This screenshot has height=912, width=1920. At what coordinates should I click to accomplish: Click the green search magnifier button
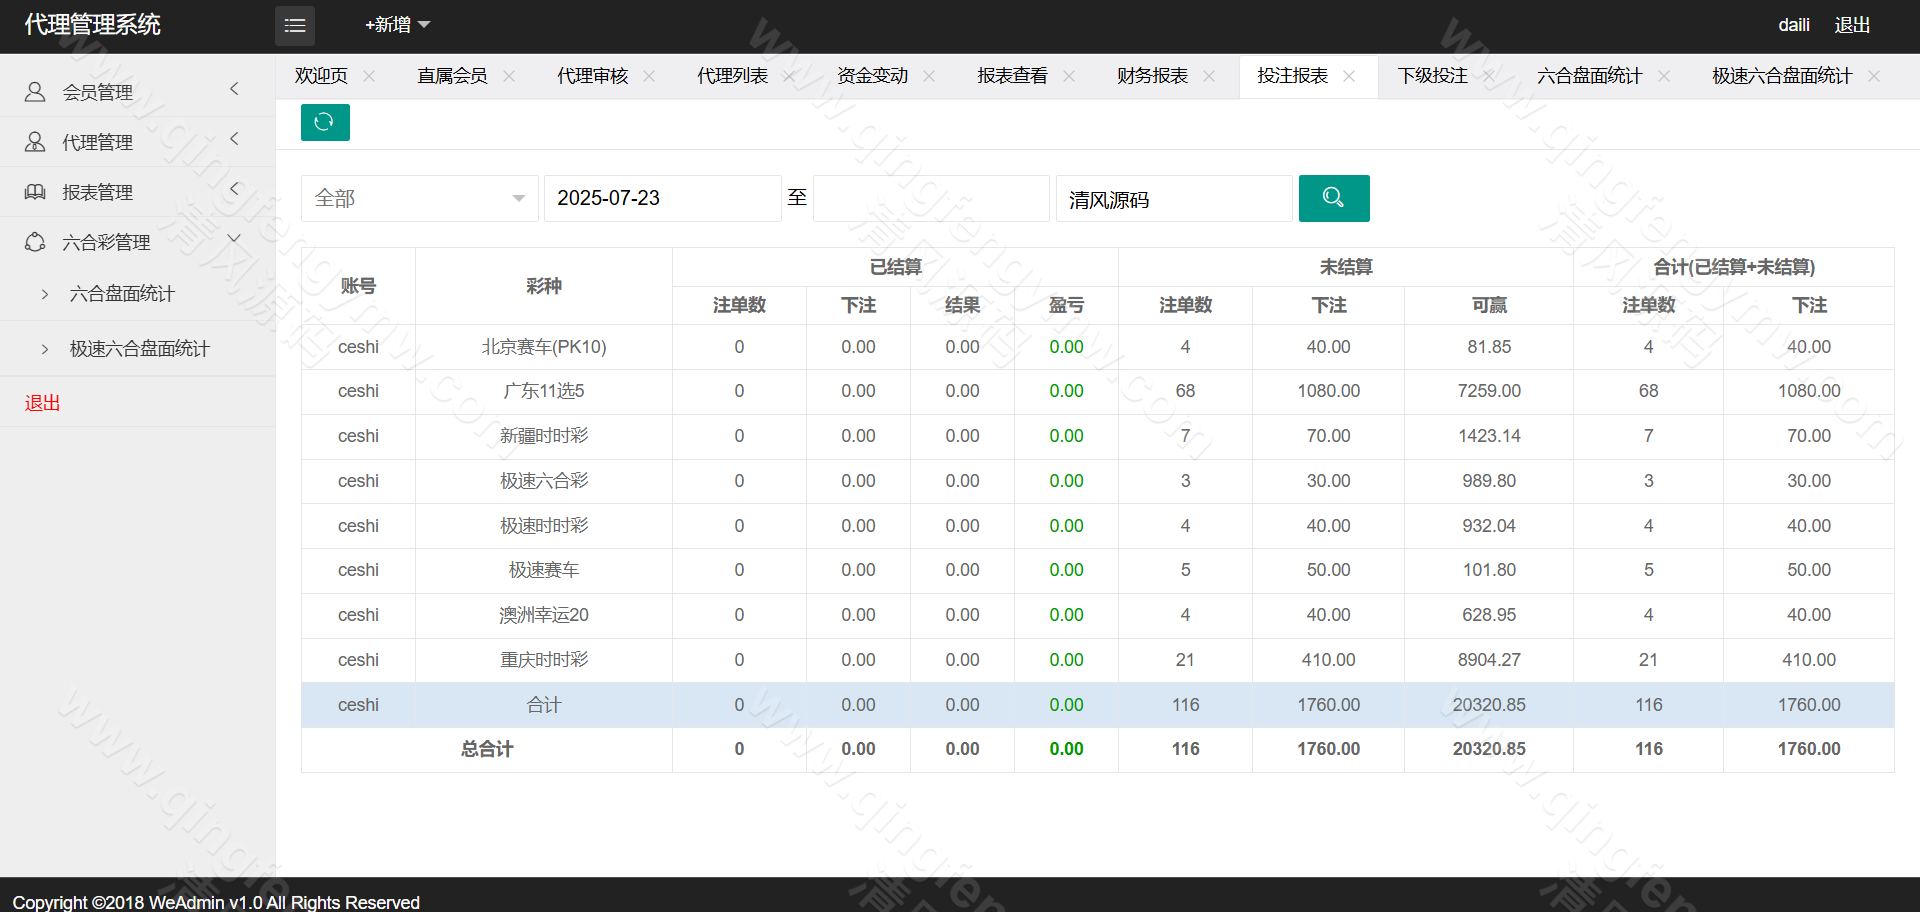click(1333, 198)
